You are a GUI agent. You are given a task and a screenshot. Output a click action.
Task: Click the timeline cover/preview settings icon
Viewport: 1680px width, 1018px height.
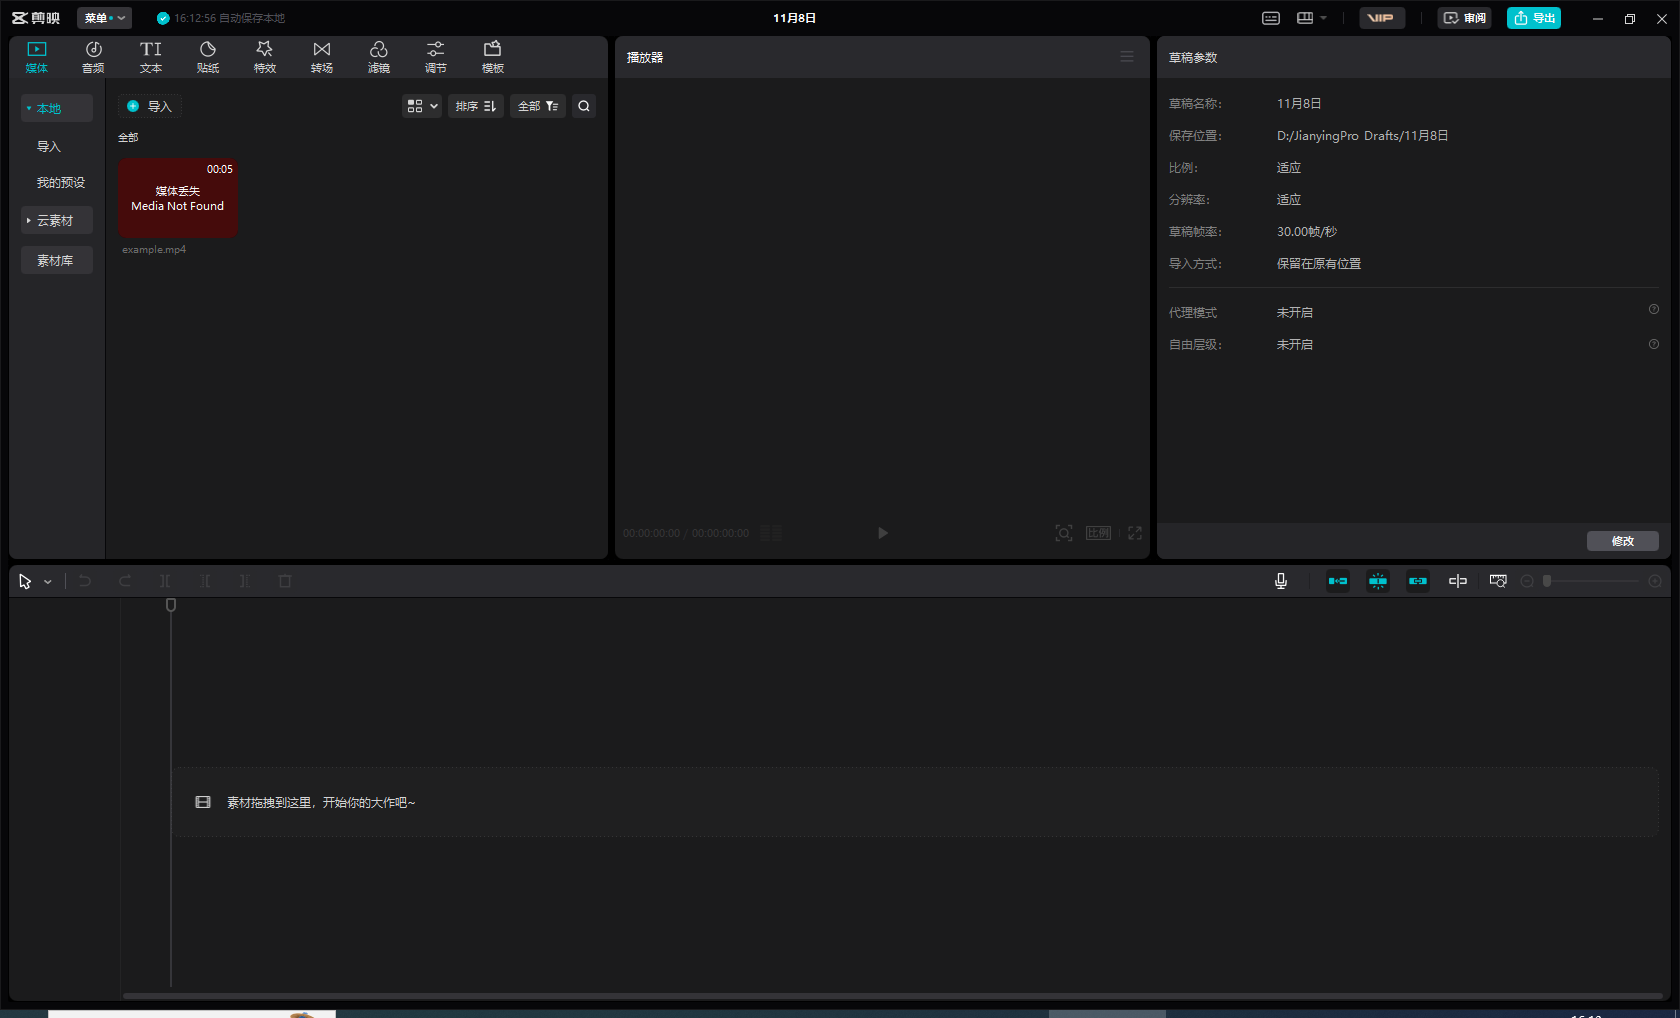(1498, 581)
